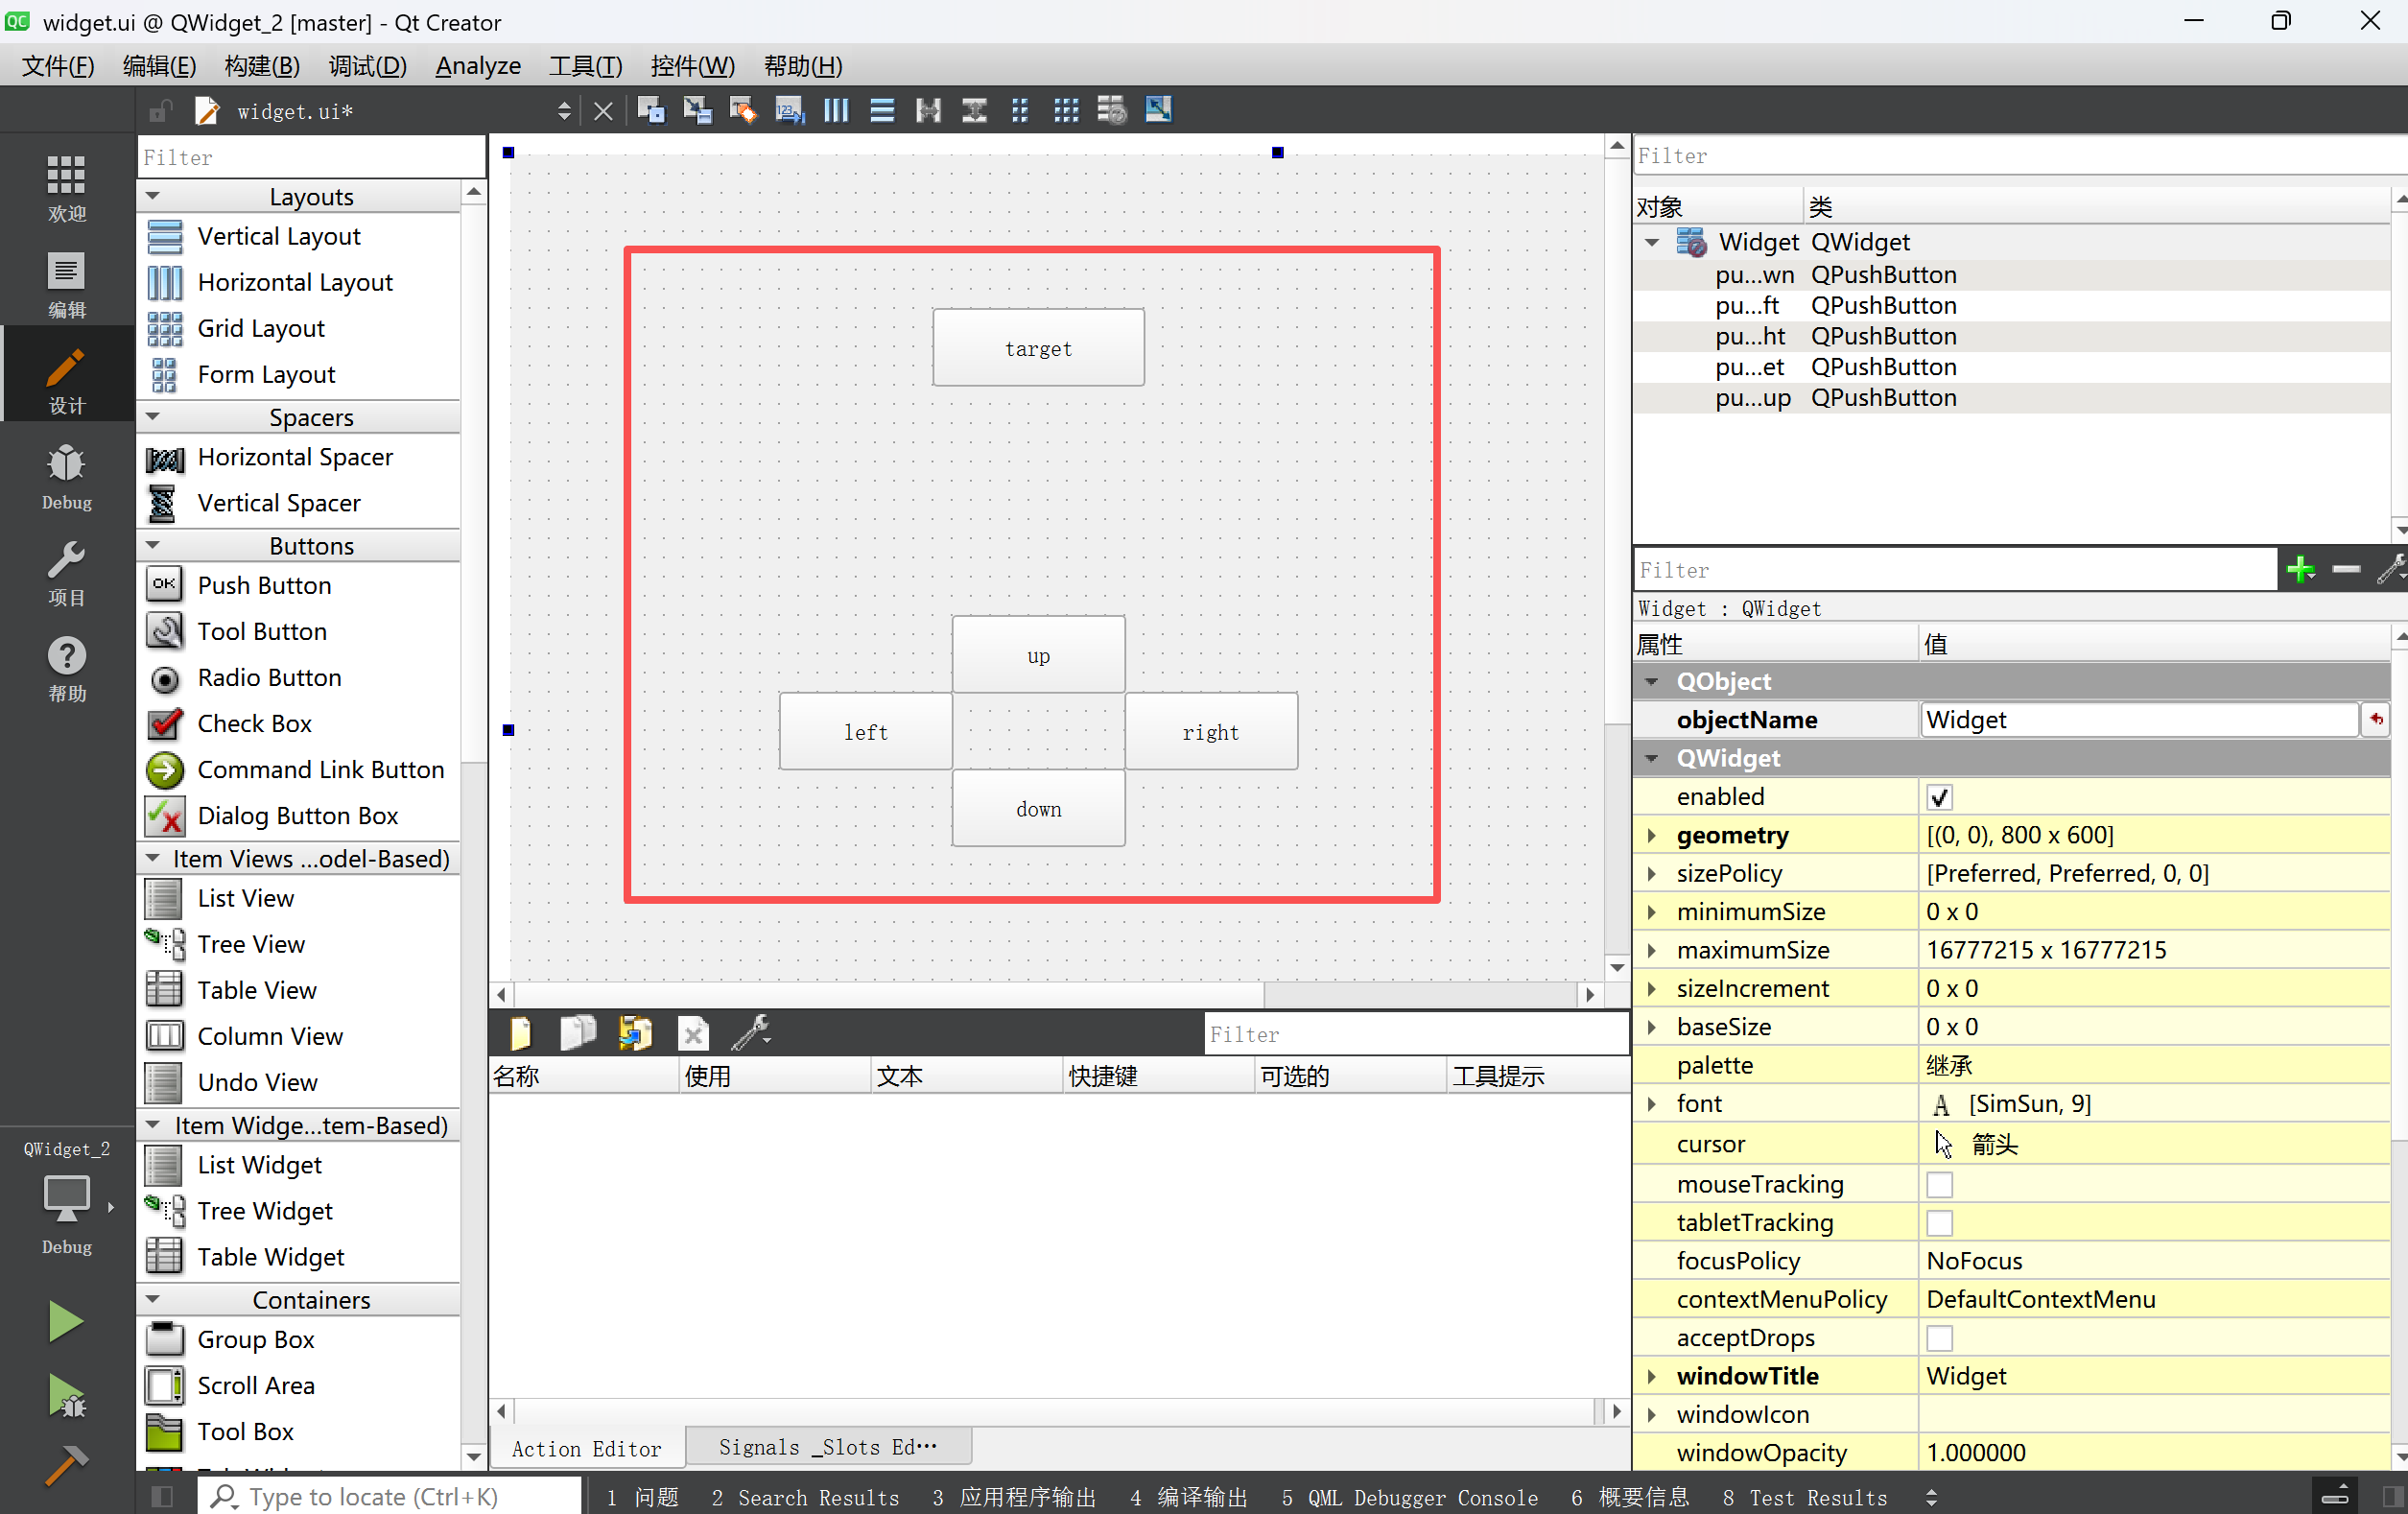Open the Analyze menu
This screenshot has width=2408, height=1514.
[477, 66]
